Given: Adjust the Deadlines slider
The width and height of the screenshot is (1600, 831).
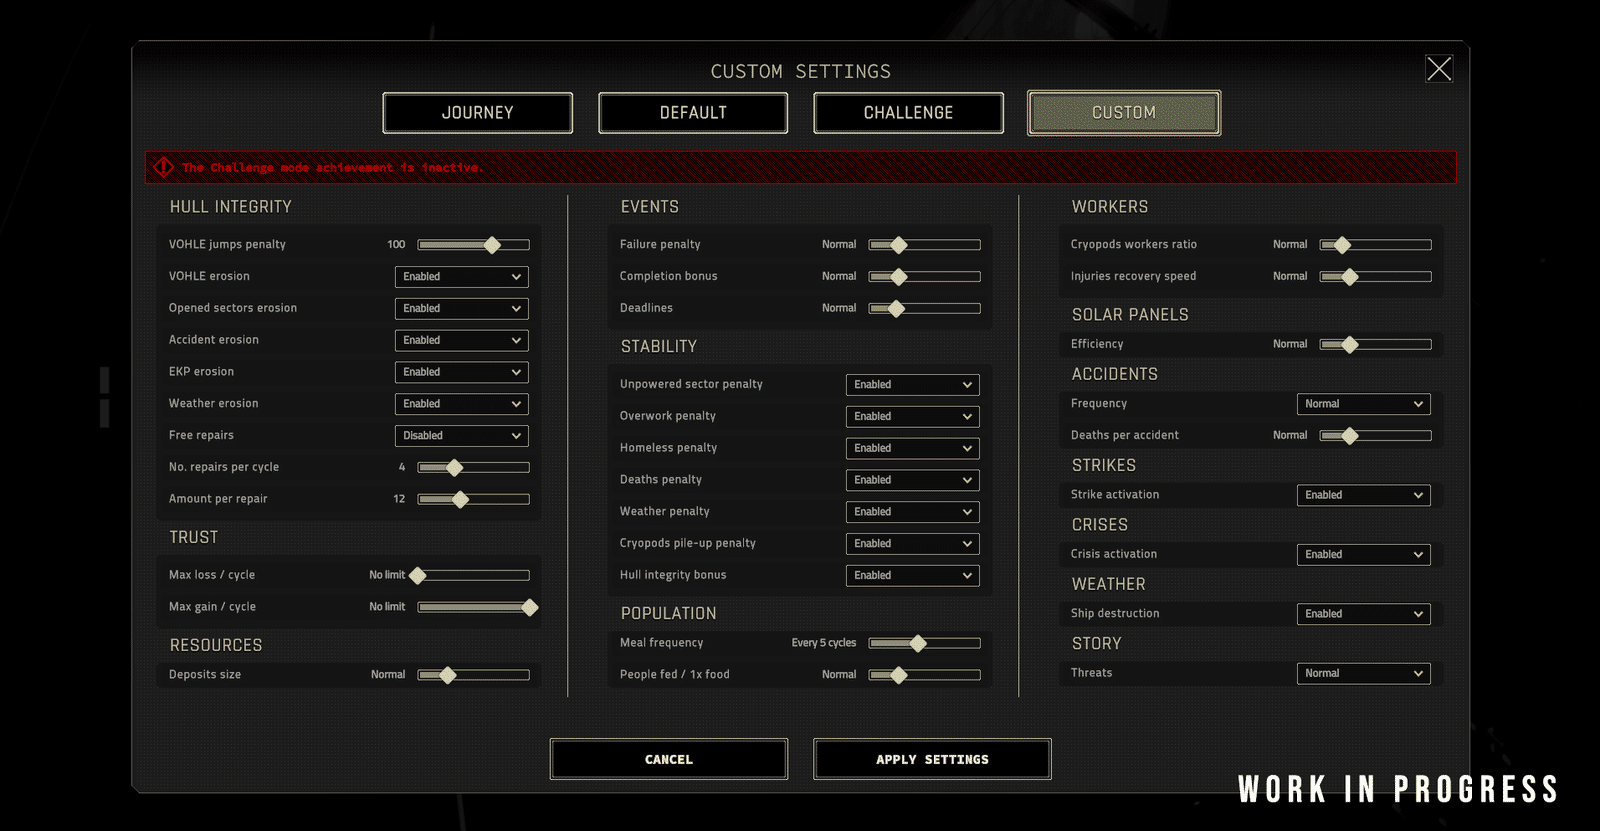Looking at the screenshot, I should [925, 309].
